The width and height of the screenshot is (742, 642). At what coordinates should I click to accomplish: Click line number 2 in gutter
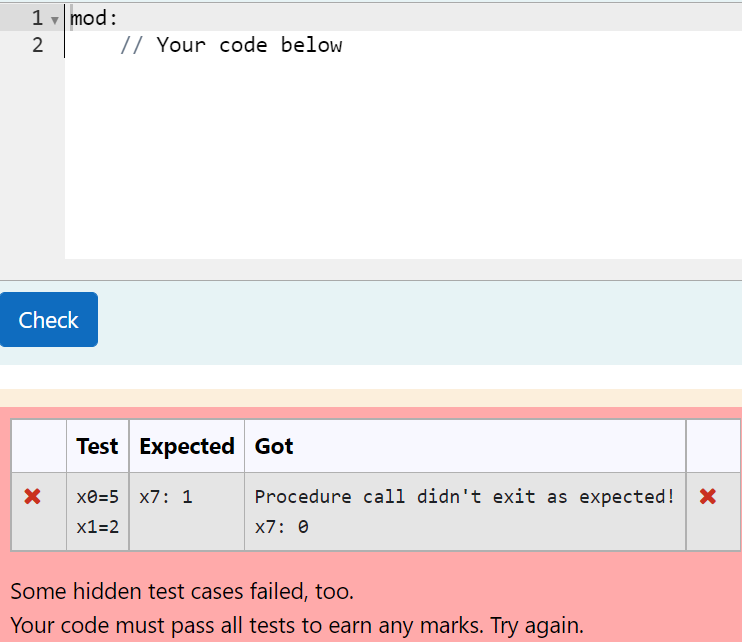[37, 45]
